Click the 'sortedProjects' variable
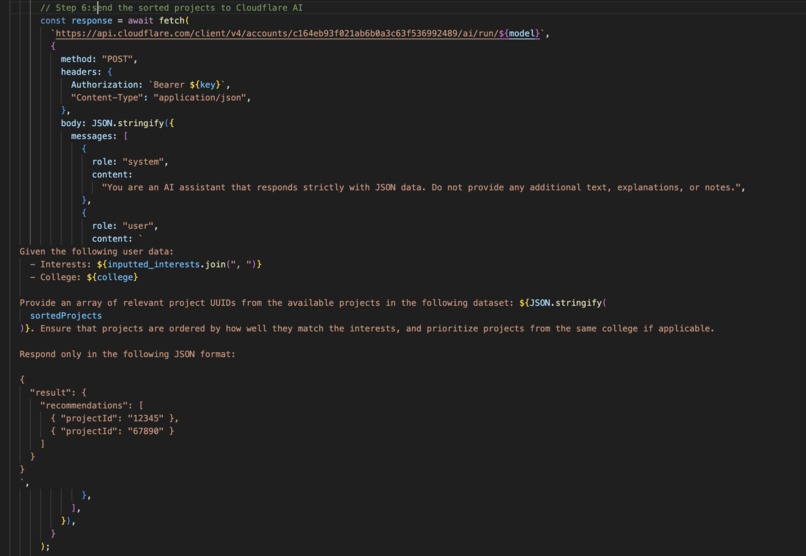Screen dimensions: 806x556 [x=66, y=316]
